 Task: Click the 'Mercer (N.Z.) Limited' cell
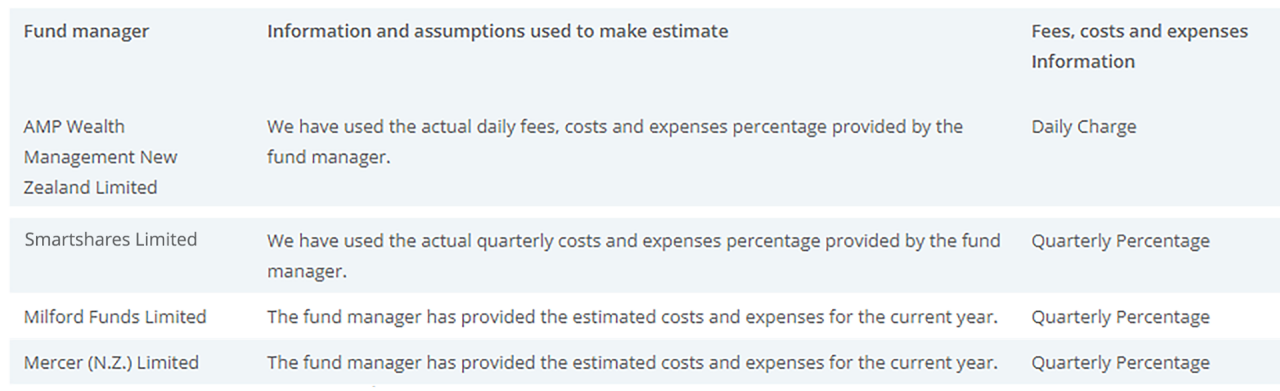(x=111, y=363)
